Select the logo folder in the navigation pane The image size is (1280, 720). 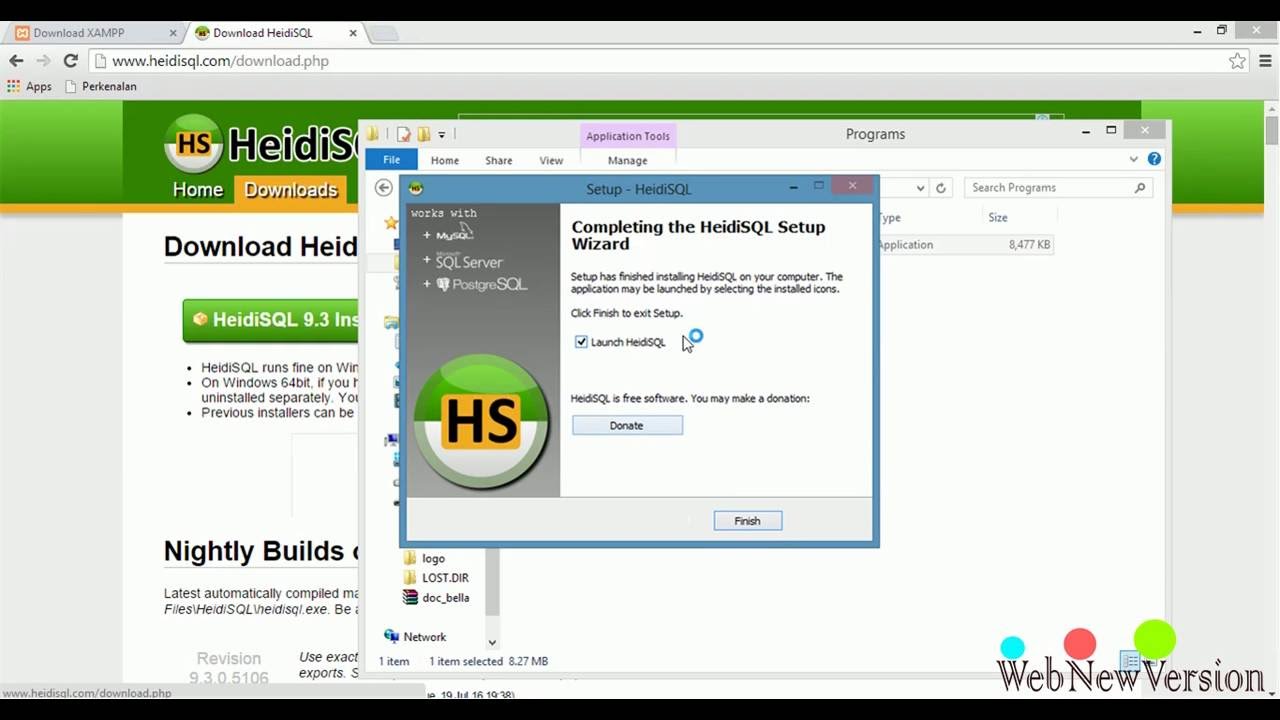pyautogui.click(x=433, y=559)
